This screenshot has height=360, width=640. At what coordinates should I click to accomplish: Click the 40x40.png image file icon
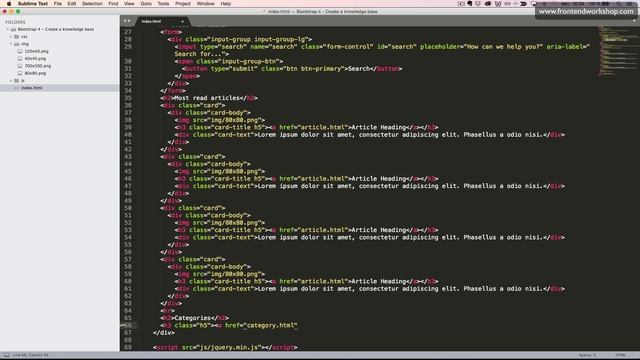20,59
